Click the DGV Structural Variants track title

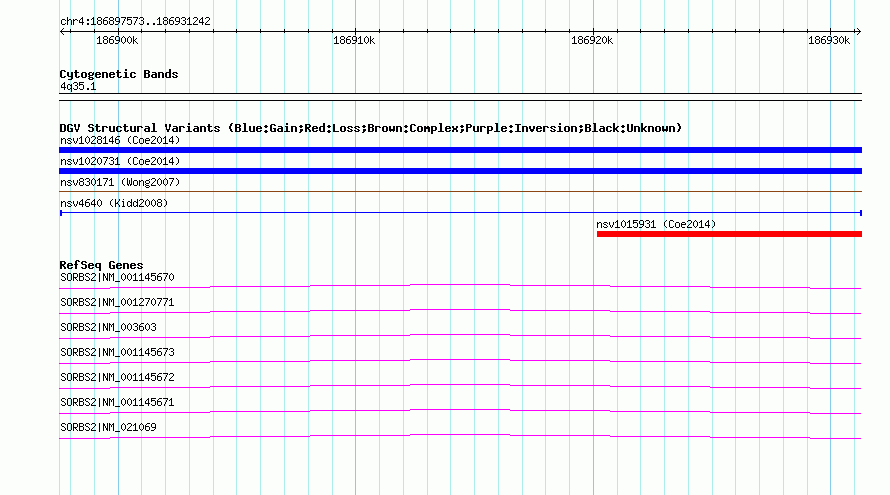pos(371,128)
